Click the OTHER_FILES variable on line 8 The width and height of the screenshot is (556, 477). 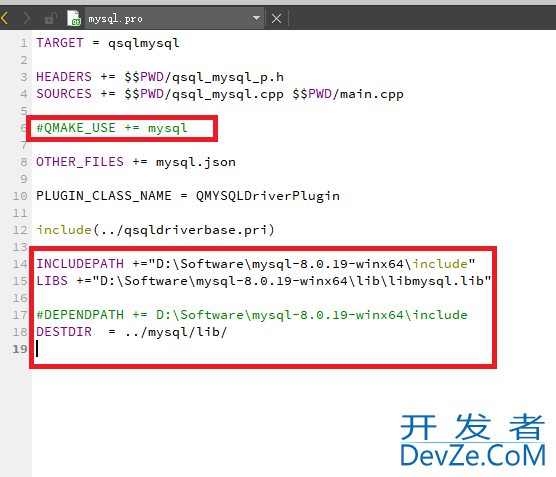click(x=80, y=162)
